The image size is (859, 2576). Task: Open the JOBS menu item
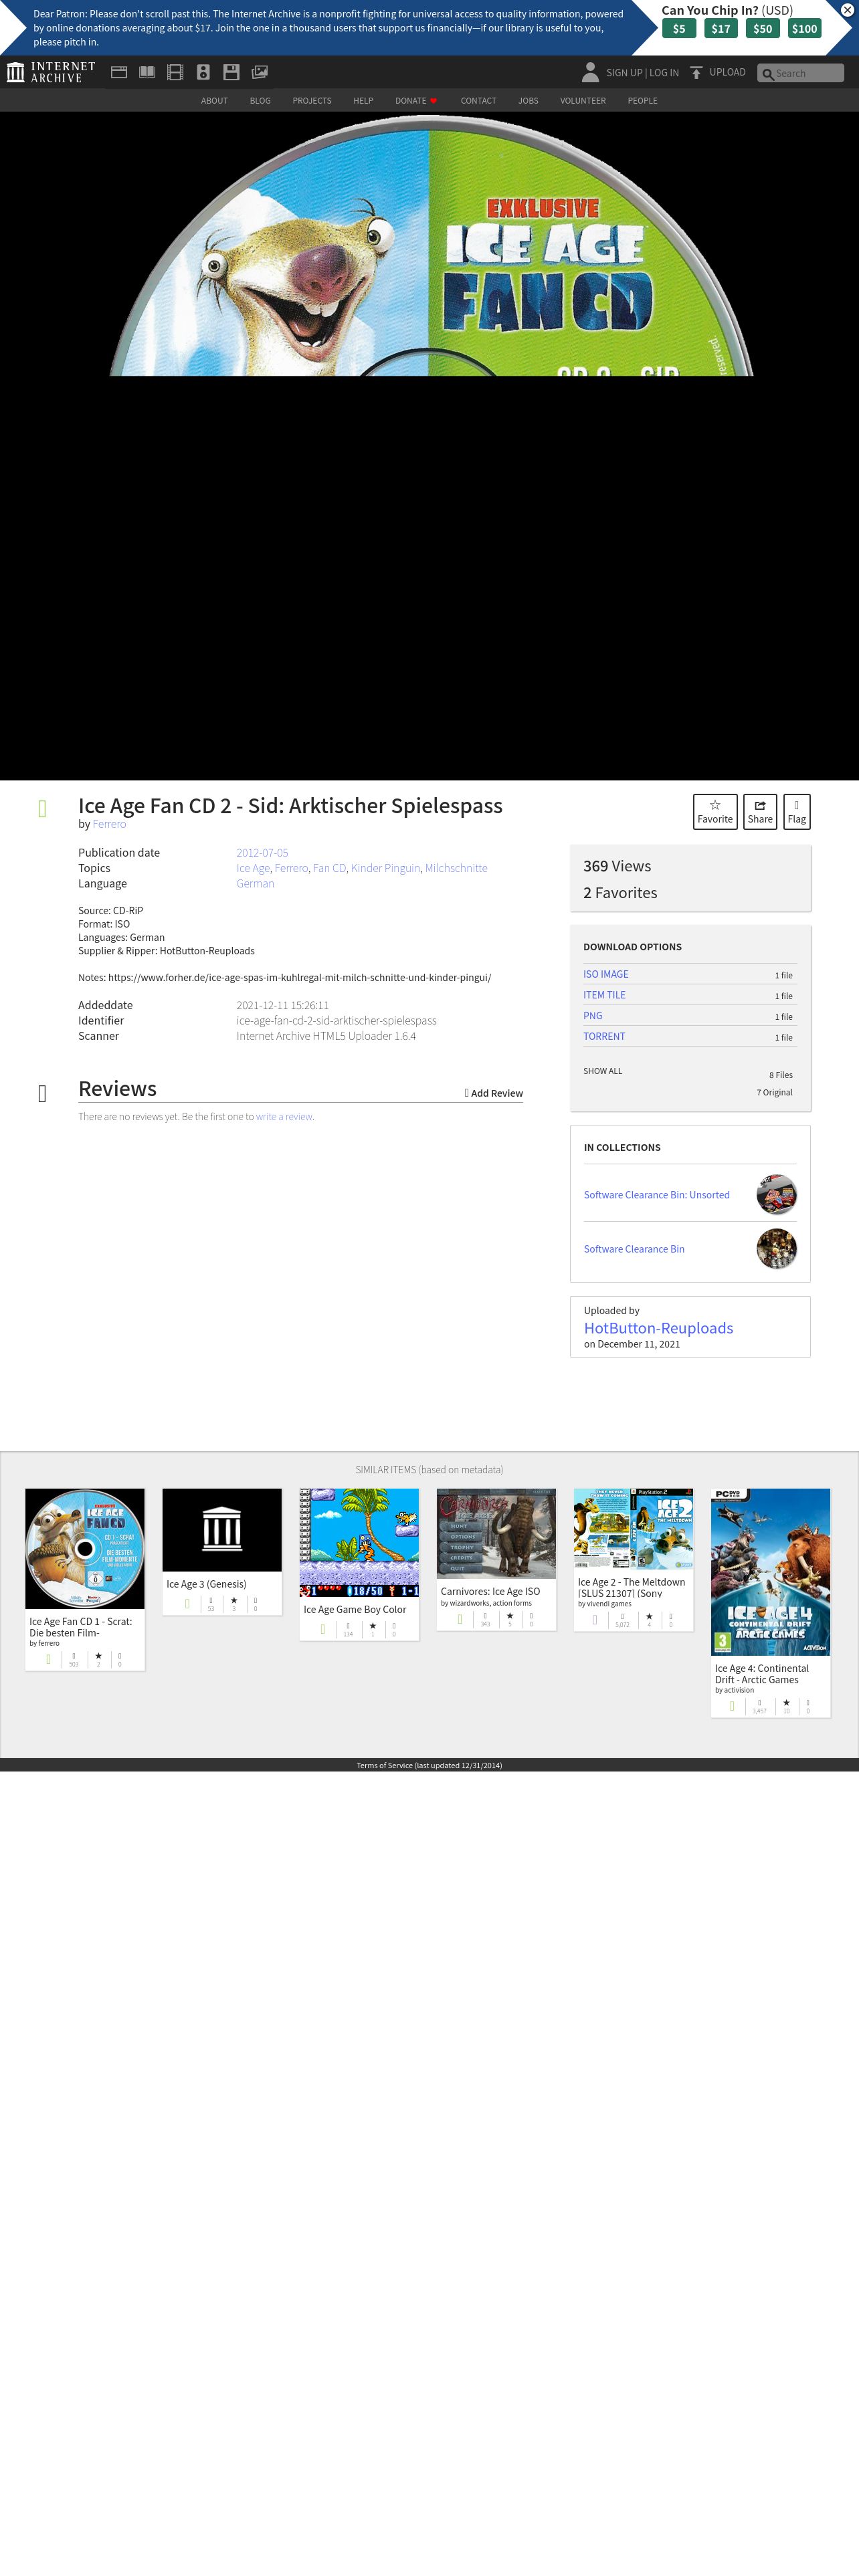[x=528, y=101]
